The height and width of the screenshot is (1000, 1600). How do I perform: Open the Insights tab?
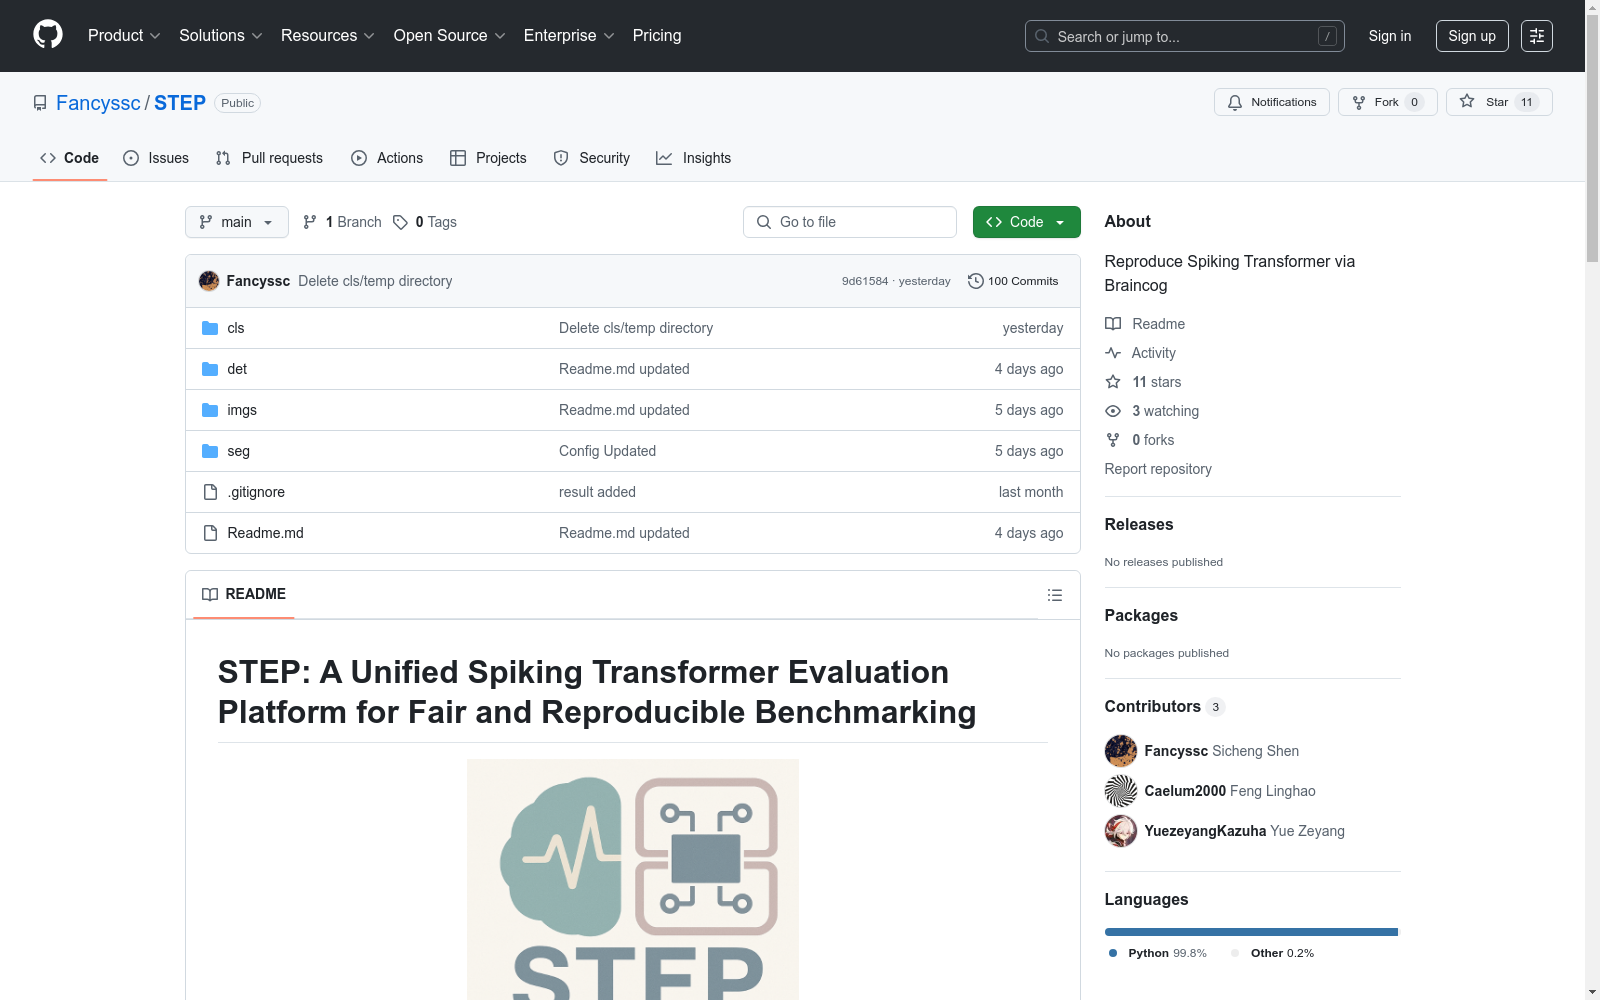click(x=694, y=158)
